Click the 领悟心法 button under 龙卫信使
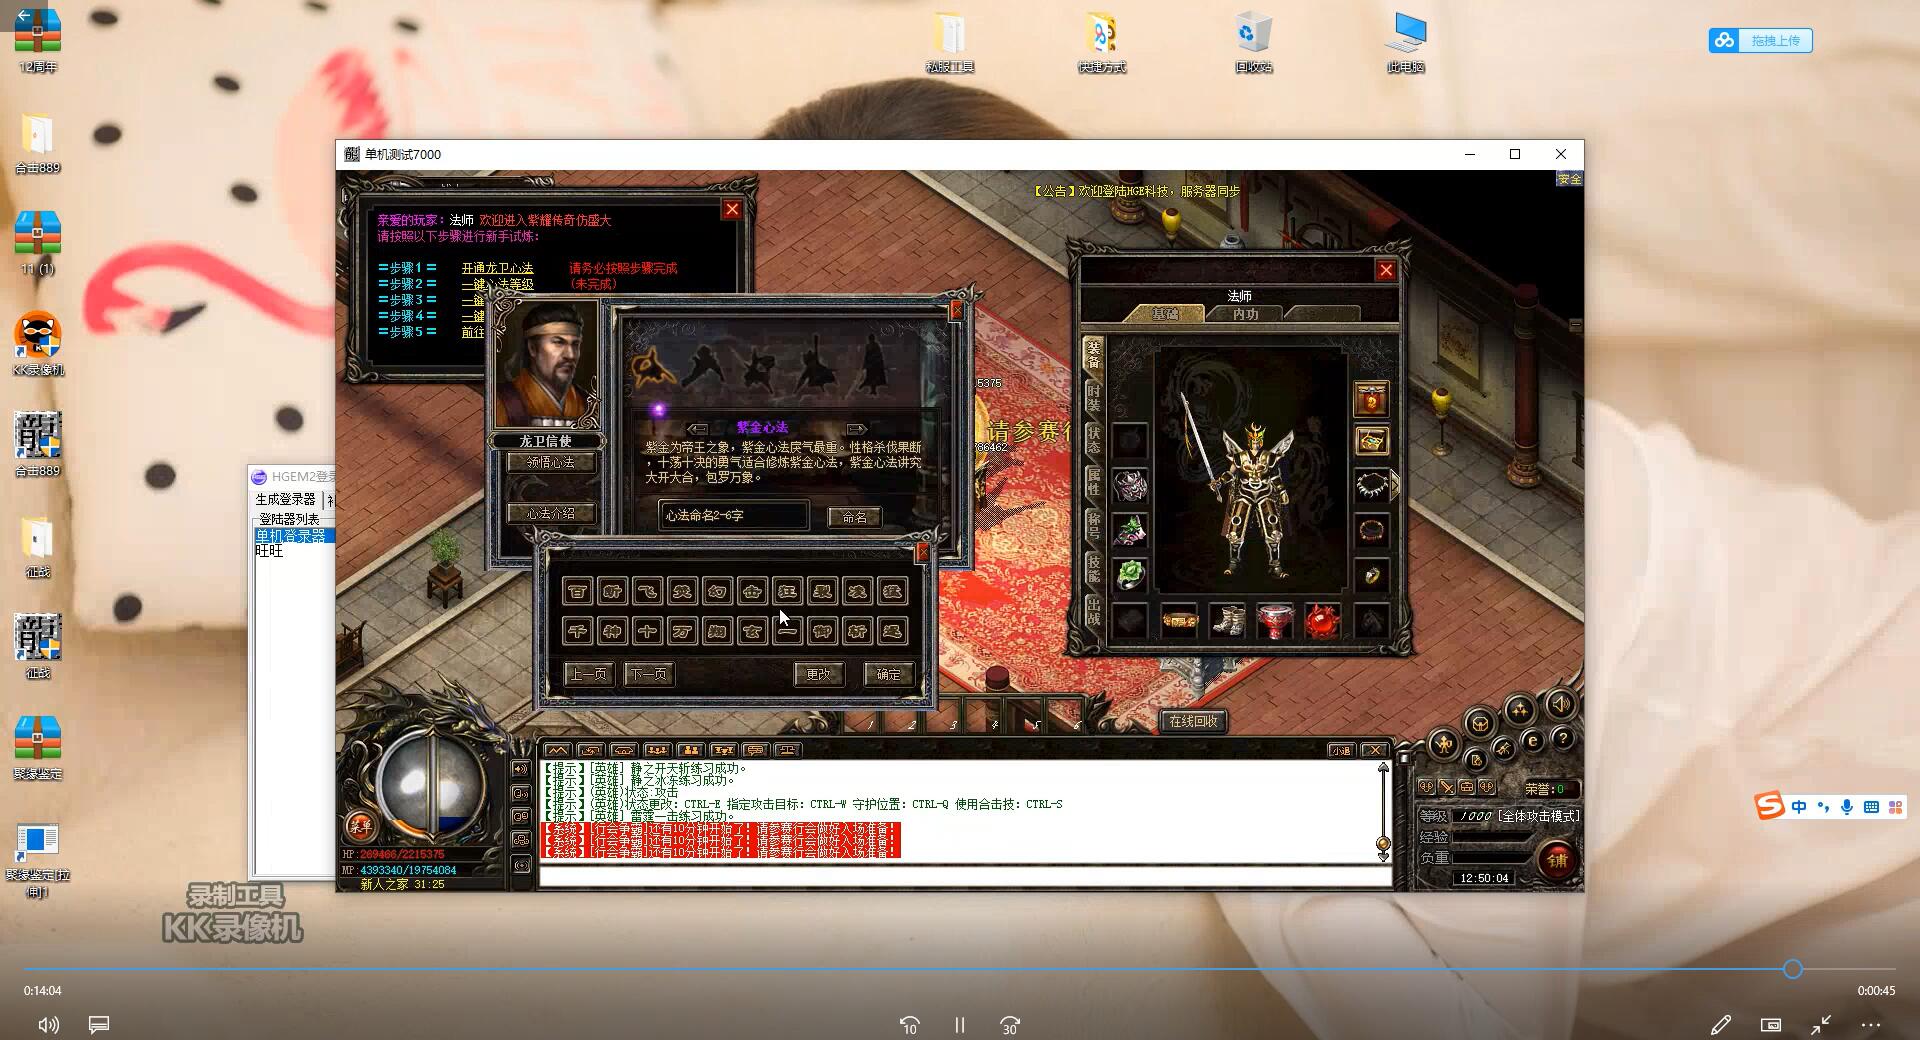The width and height of the screenshot is (1920, 1040). pos(551,462)
